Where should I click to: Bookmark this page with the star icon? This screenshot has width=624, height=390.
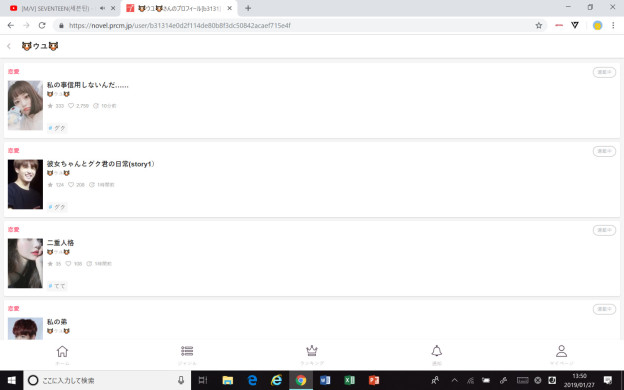[538, 25]
